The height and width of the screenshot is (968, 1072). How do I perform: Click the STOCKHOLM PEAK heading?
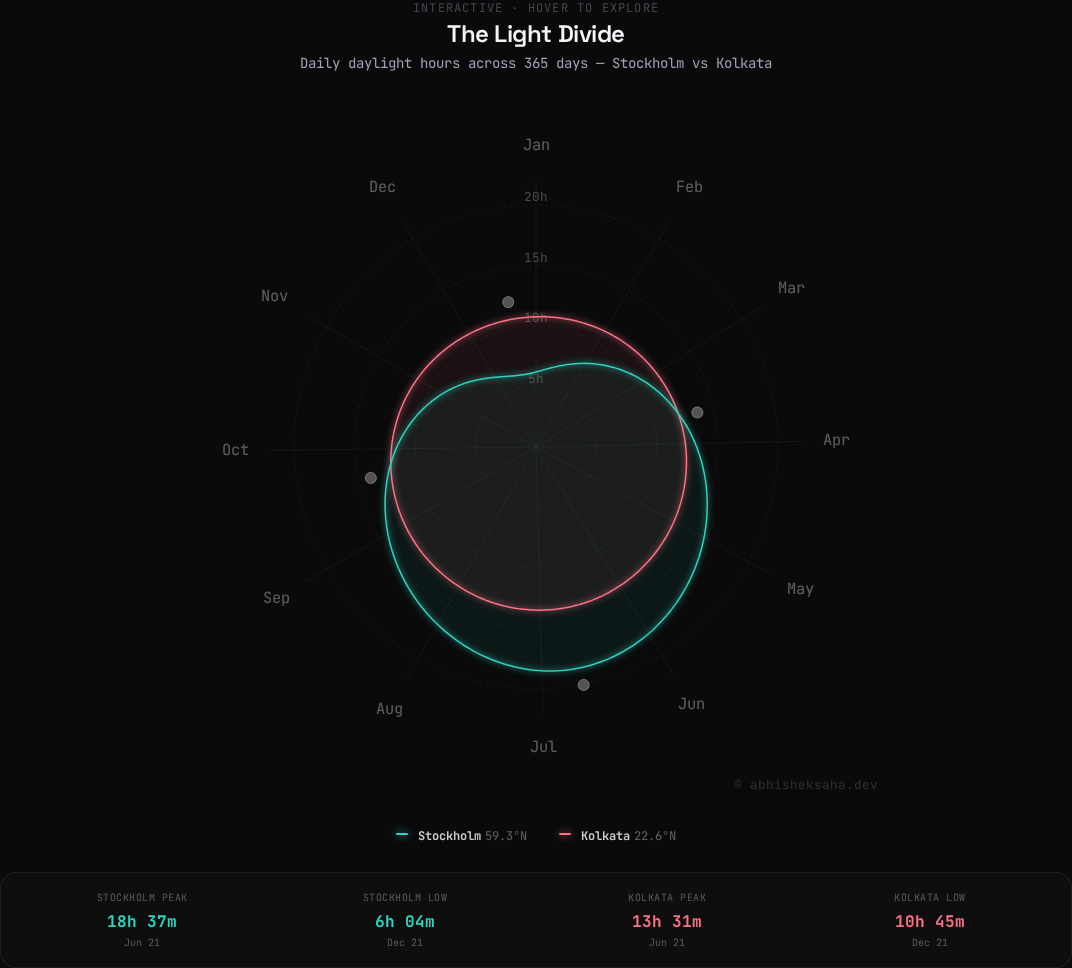click(x=142, y=898)
